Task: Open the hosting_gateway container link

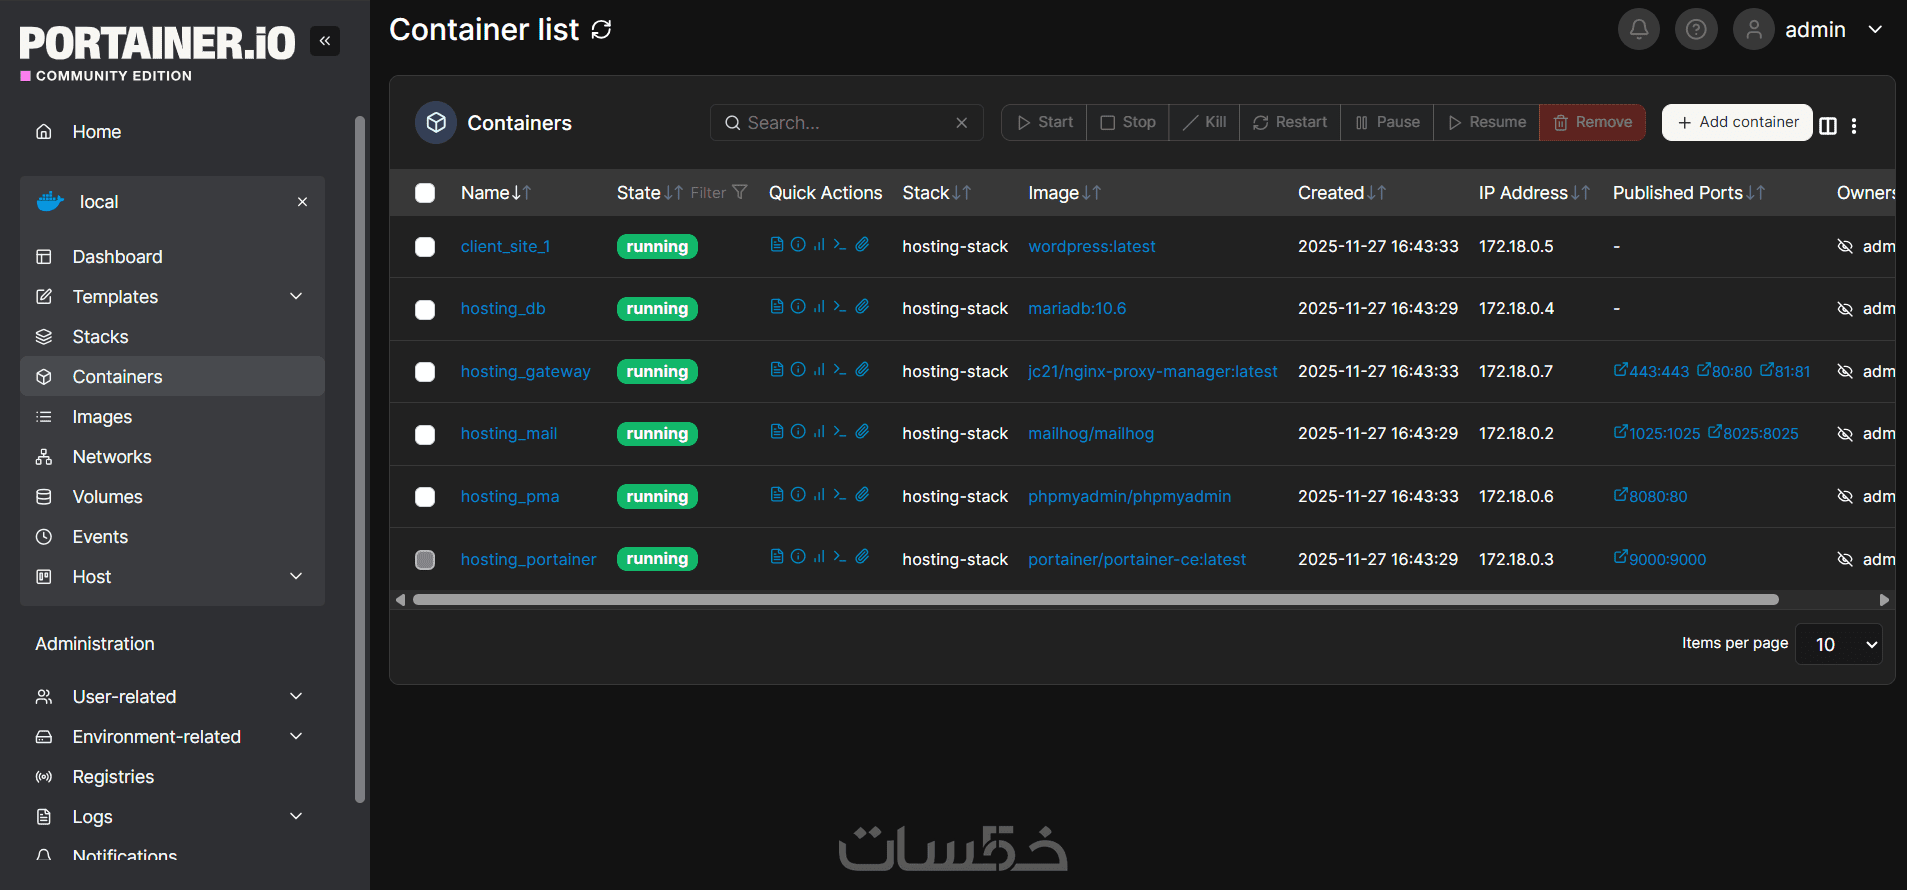Action: [526, 371]
